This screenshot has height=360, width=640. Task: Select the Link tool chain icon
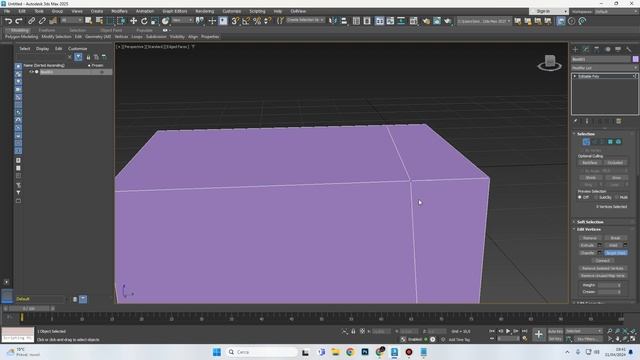click(31, 21)
